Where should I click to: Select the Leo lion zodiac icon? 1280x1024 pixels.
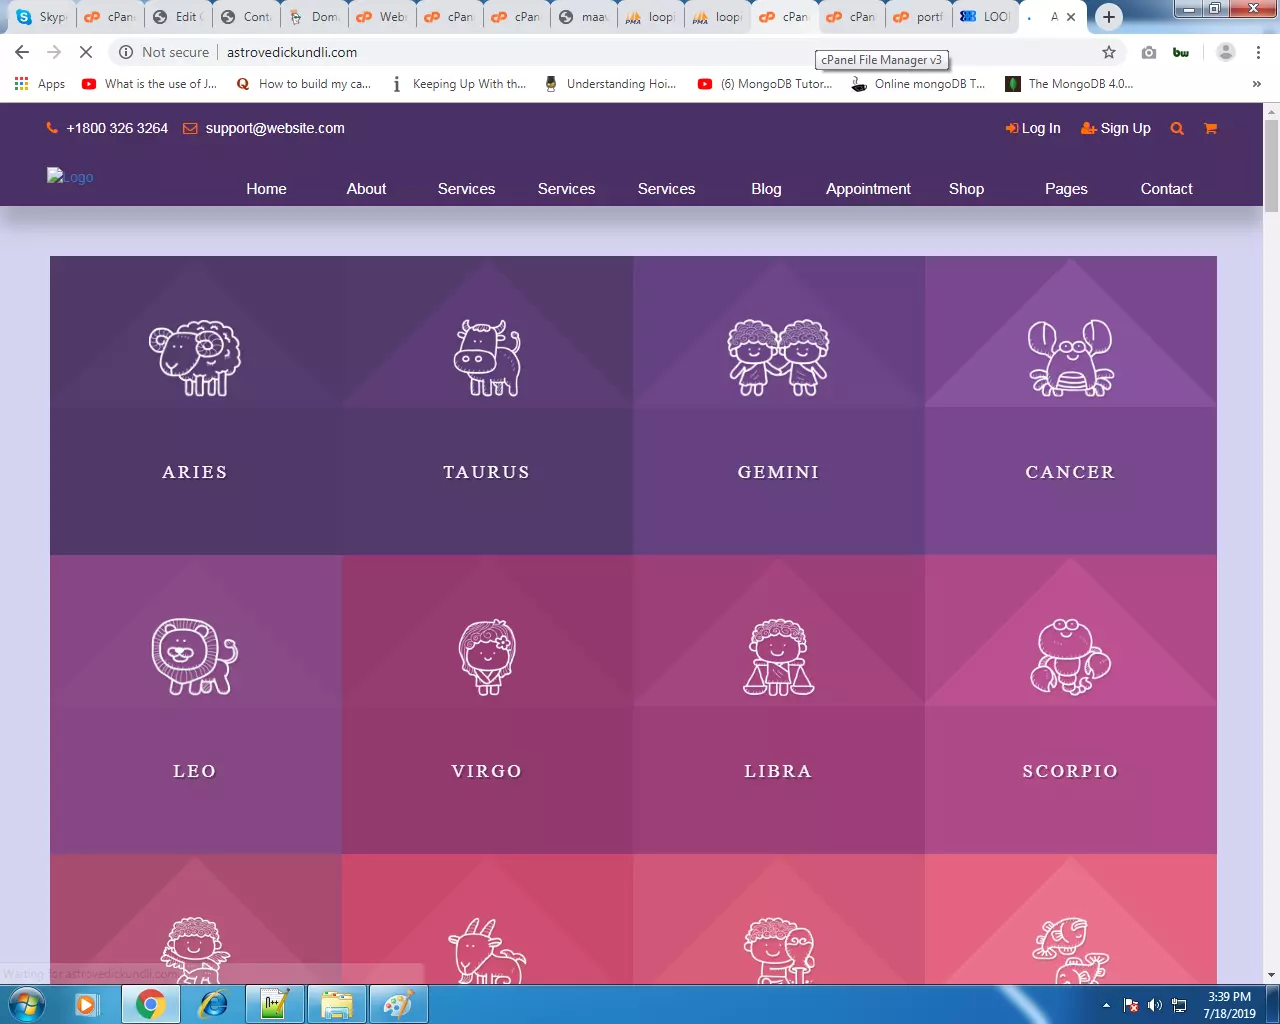coord(195,657)
